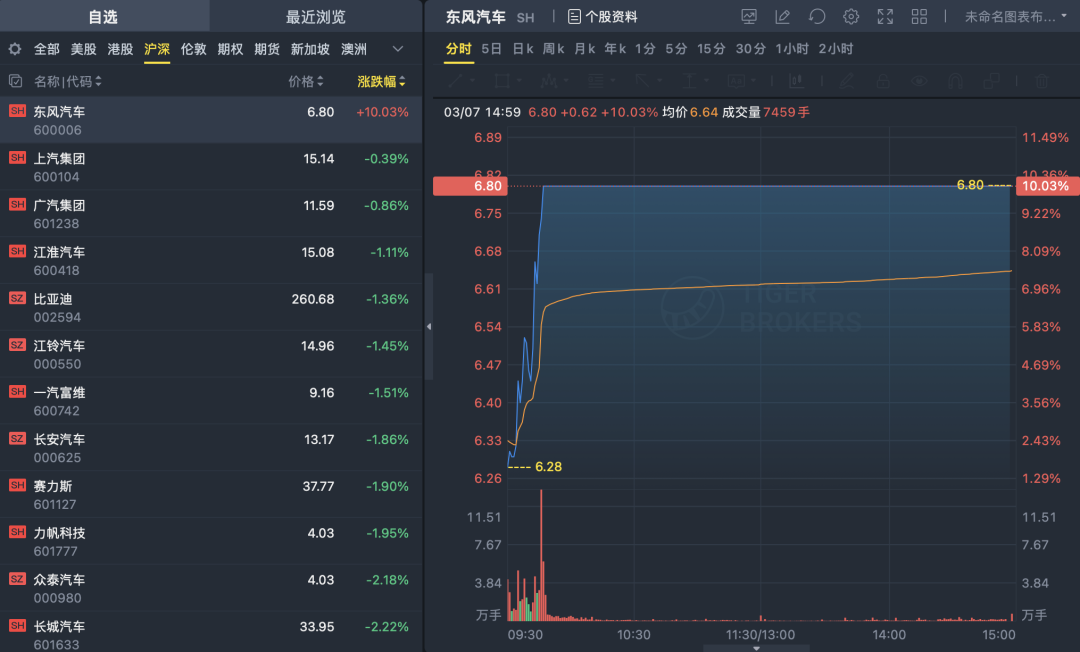
Task: Open the chart monitor icon in header
Action: point(749,17)
